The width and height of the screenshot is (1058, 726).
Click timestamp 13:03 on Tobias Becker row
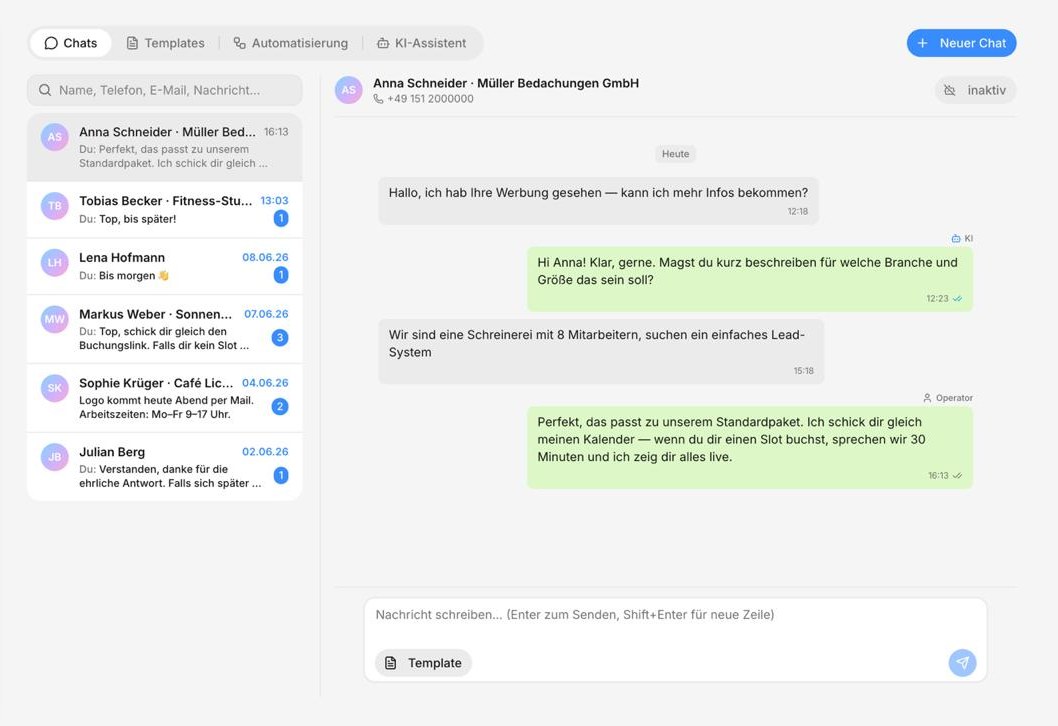click(x=274, y=200)
